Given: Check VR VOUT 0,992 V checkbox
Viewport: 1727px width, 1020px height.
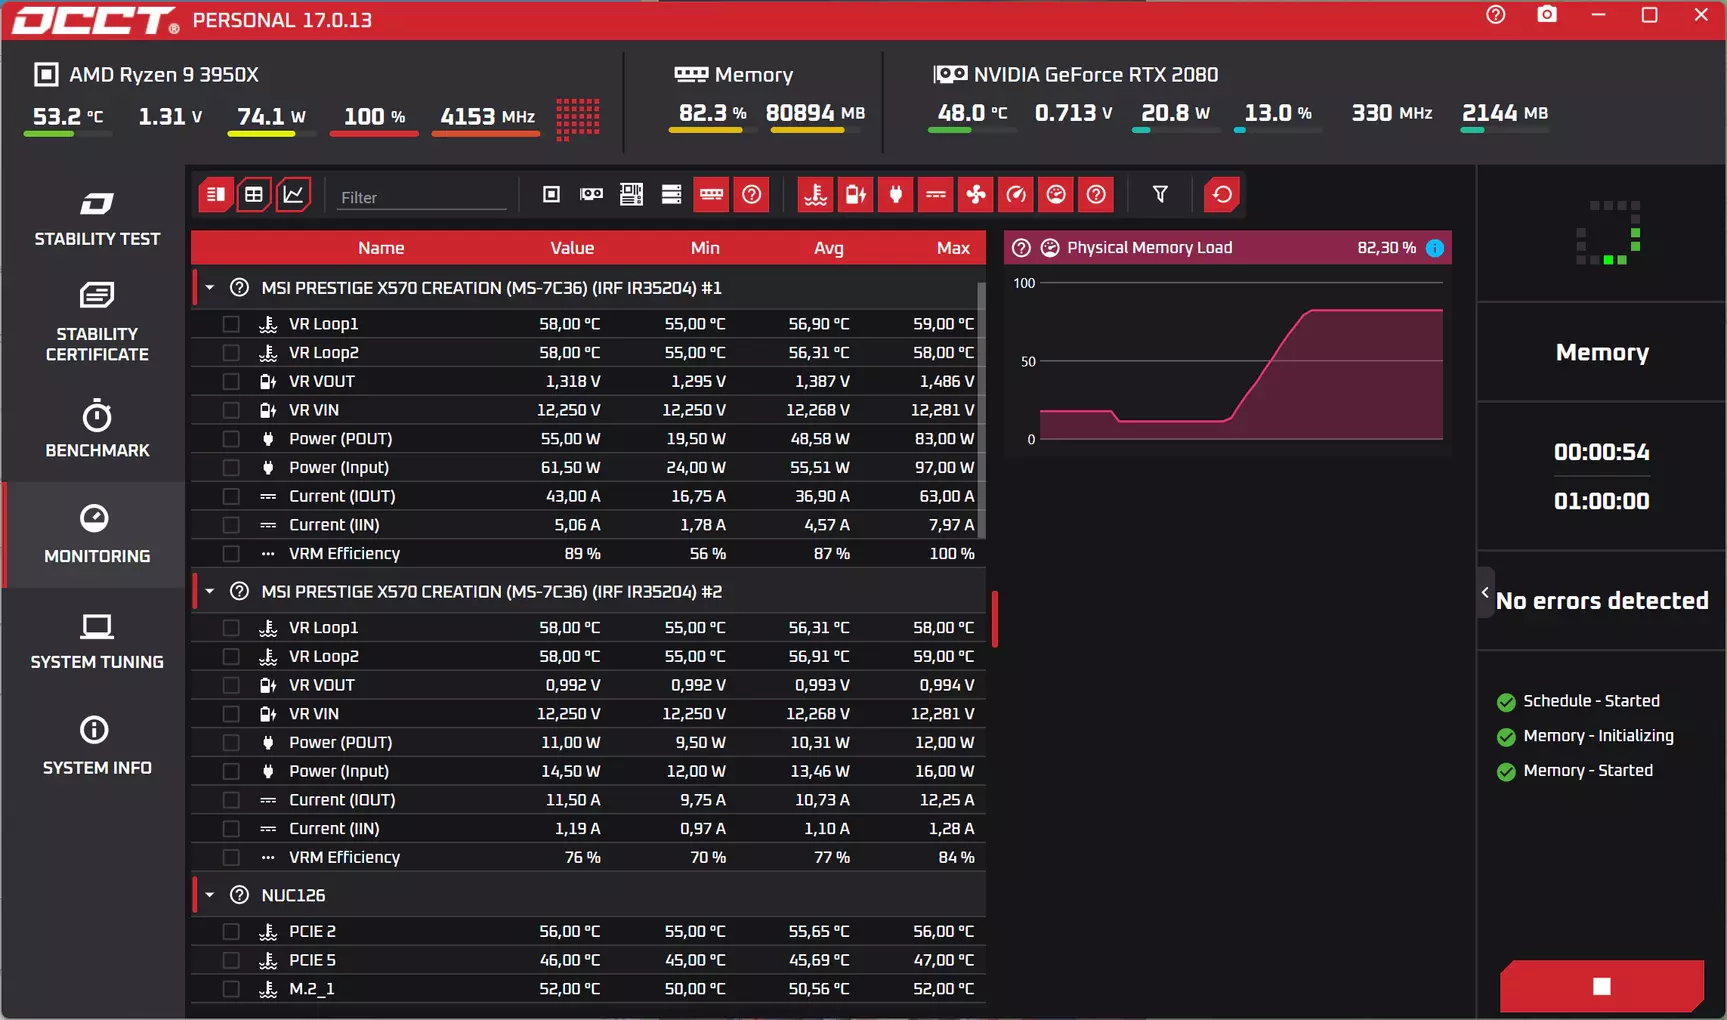Looking at the screenshot, I should coord(231,686).
